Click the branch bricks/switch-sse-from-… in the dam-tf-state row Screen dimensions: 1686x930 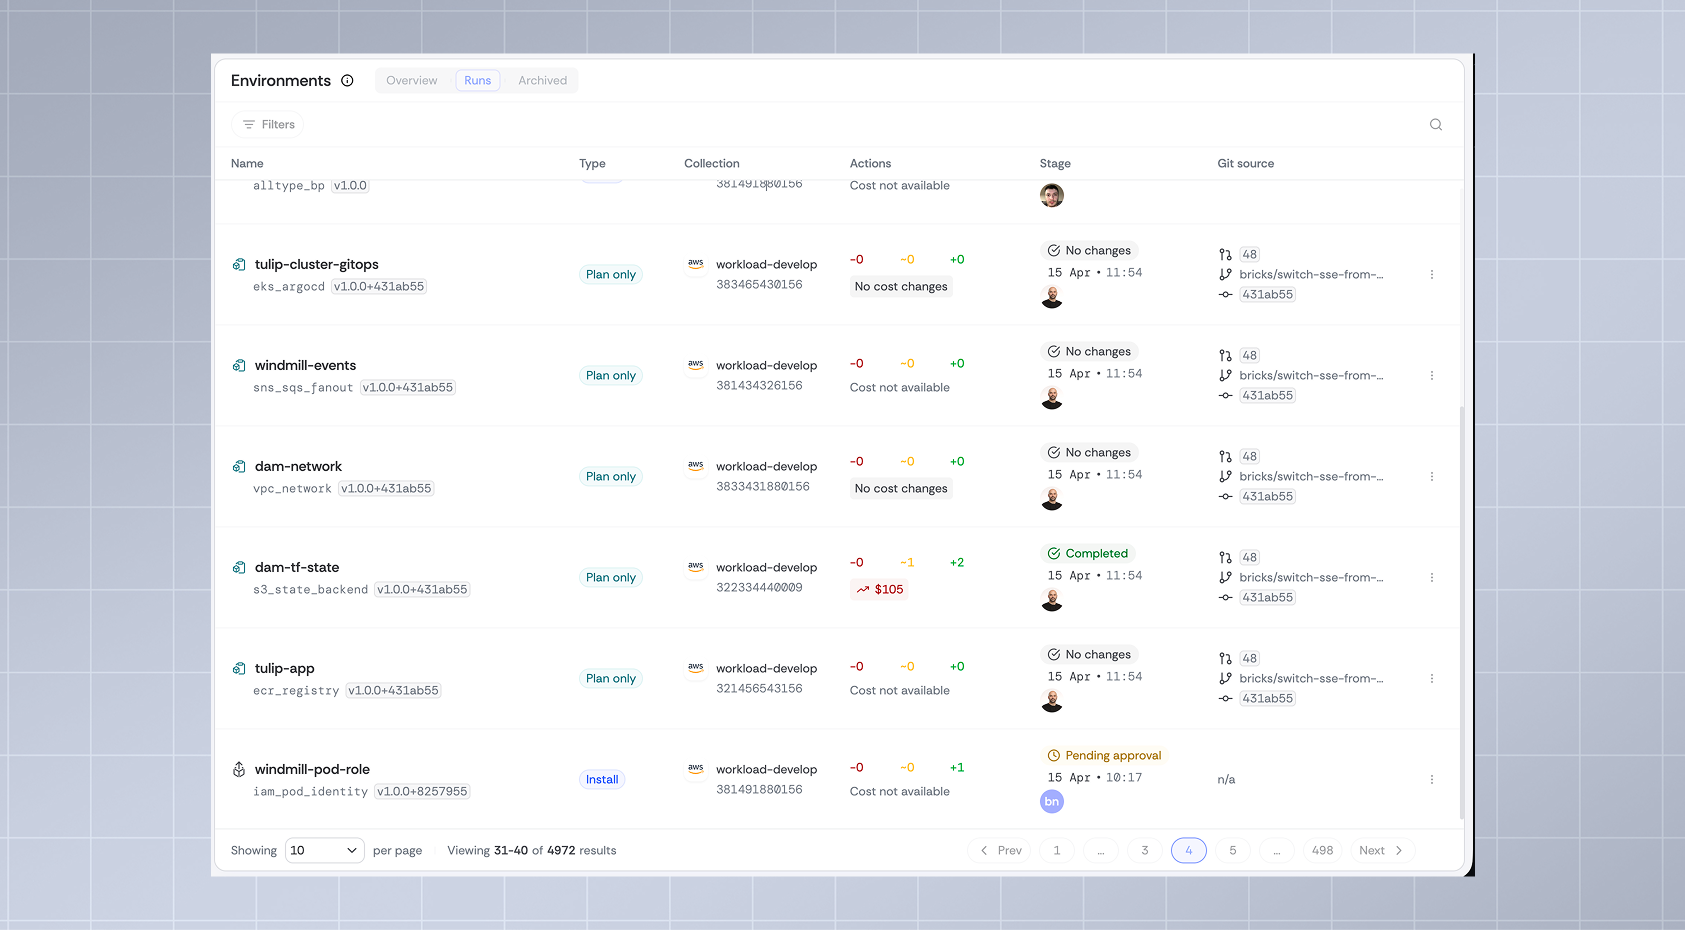pos(1312,578)
